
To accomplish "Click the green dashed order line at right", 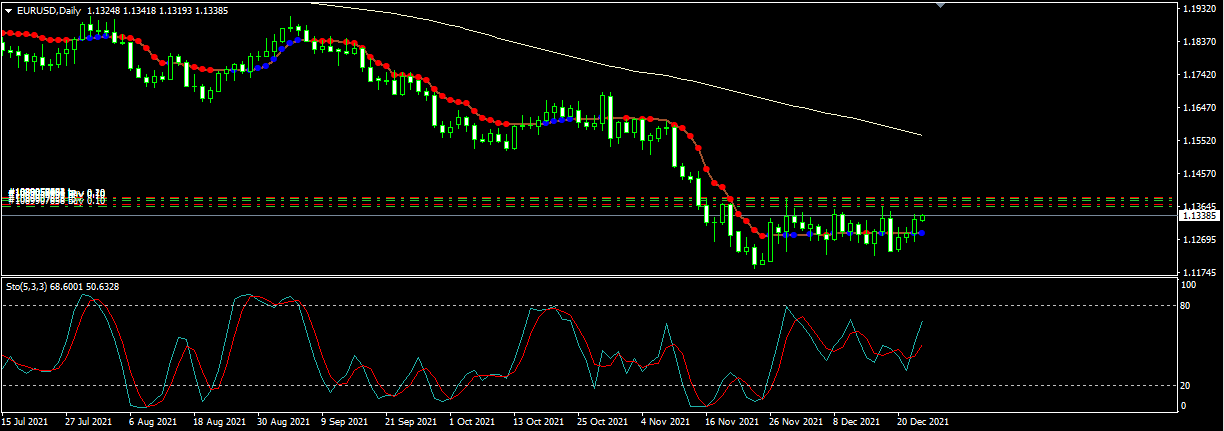I will tap(1050, 199).
